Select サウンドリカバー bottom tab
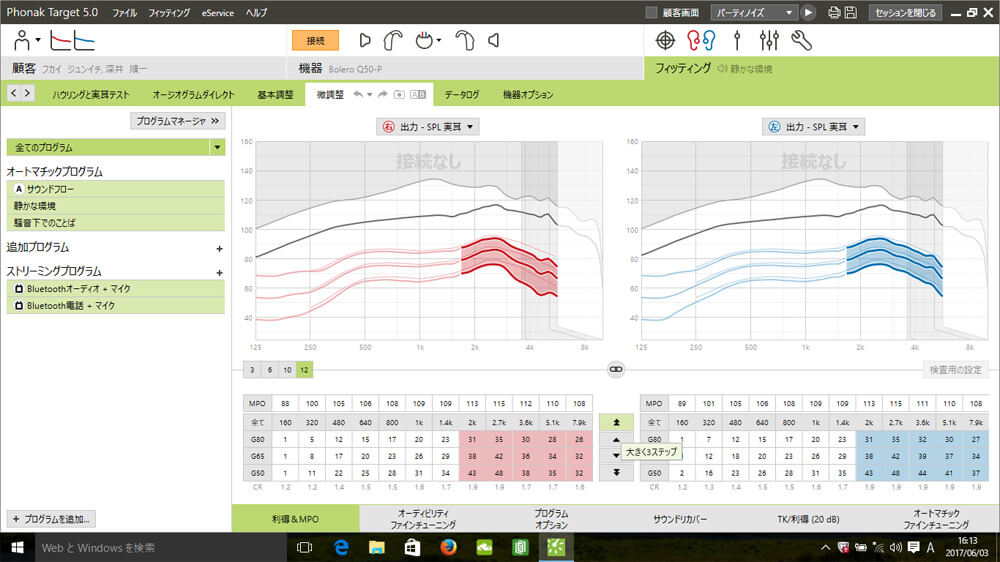This screenshot has width=1000, height=562. 680,519
